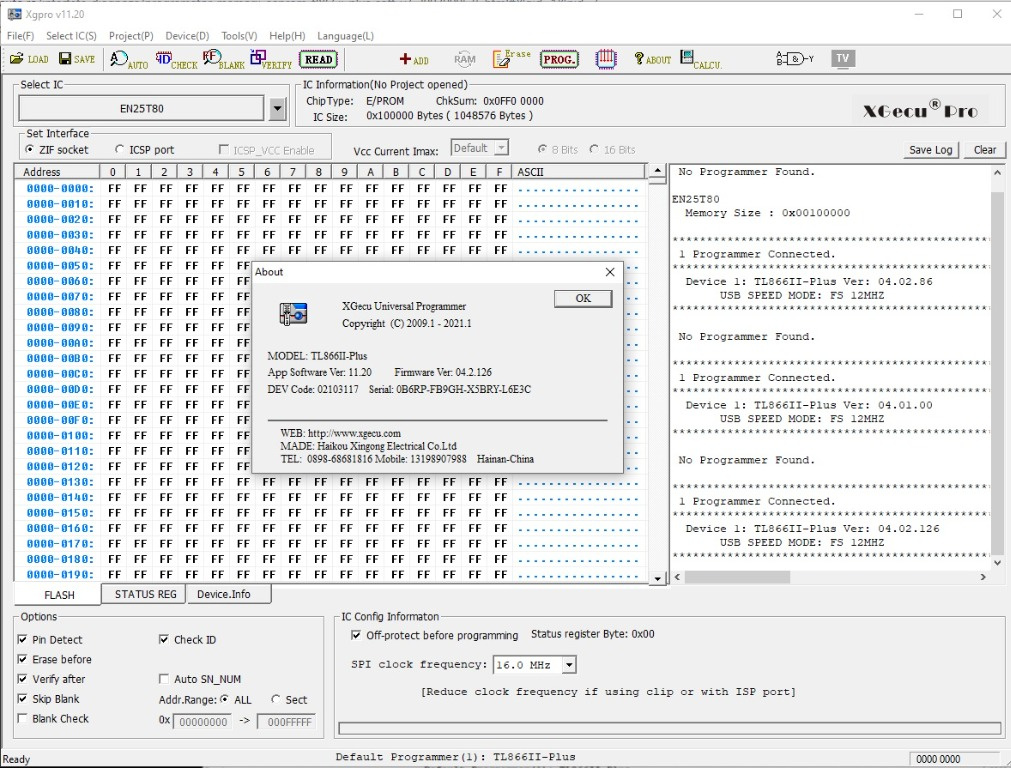Switch to the FLASH tab

point(59,595)
